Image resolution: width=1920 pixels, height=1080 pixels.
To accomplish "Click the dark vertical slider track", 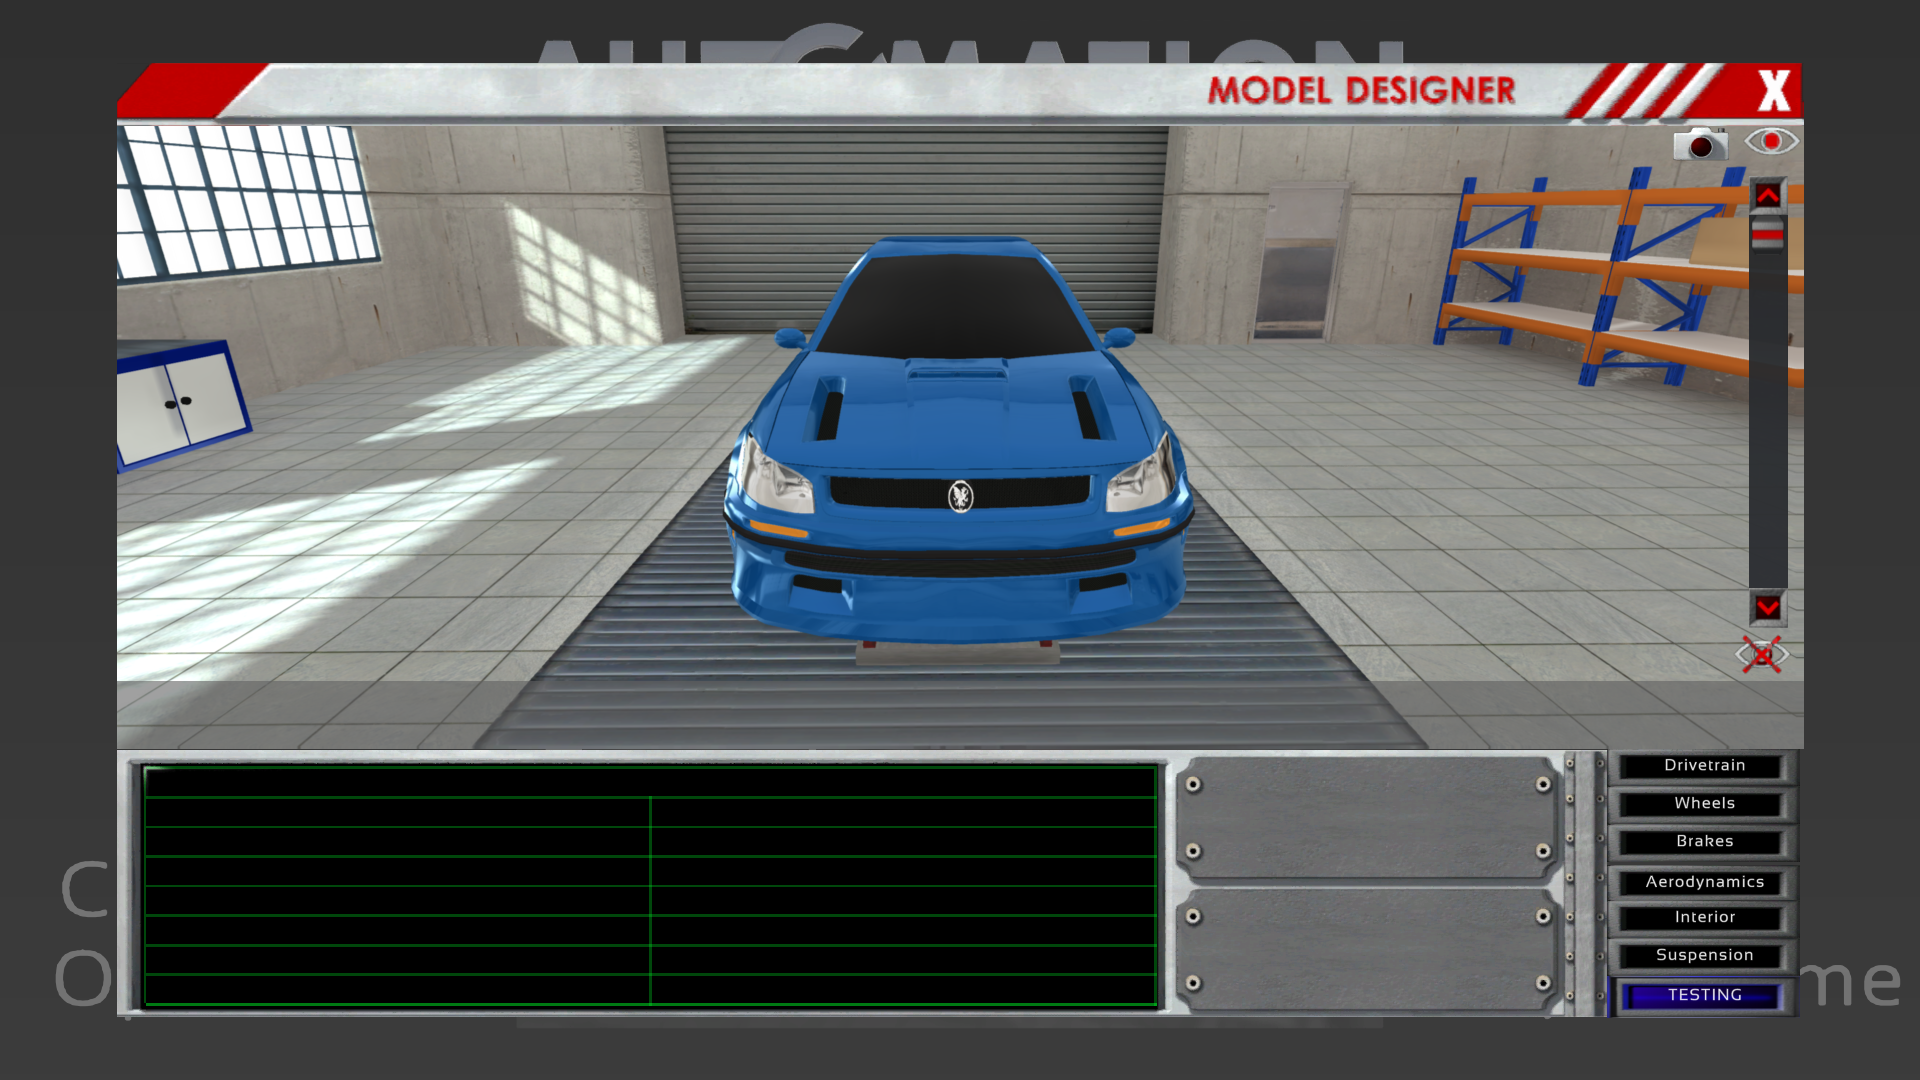I will tap(1767, 420).
